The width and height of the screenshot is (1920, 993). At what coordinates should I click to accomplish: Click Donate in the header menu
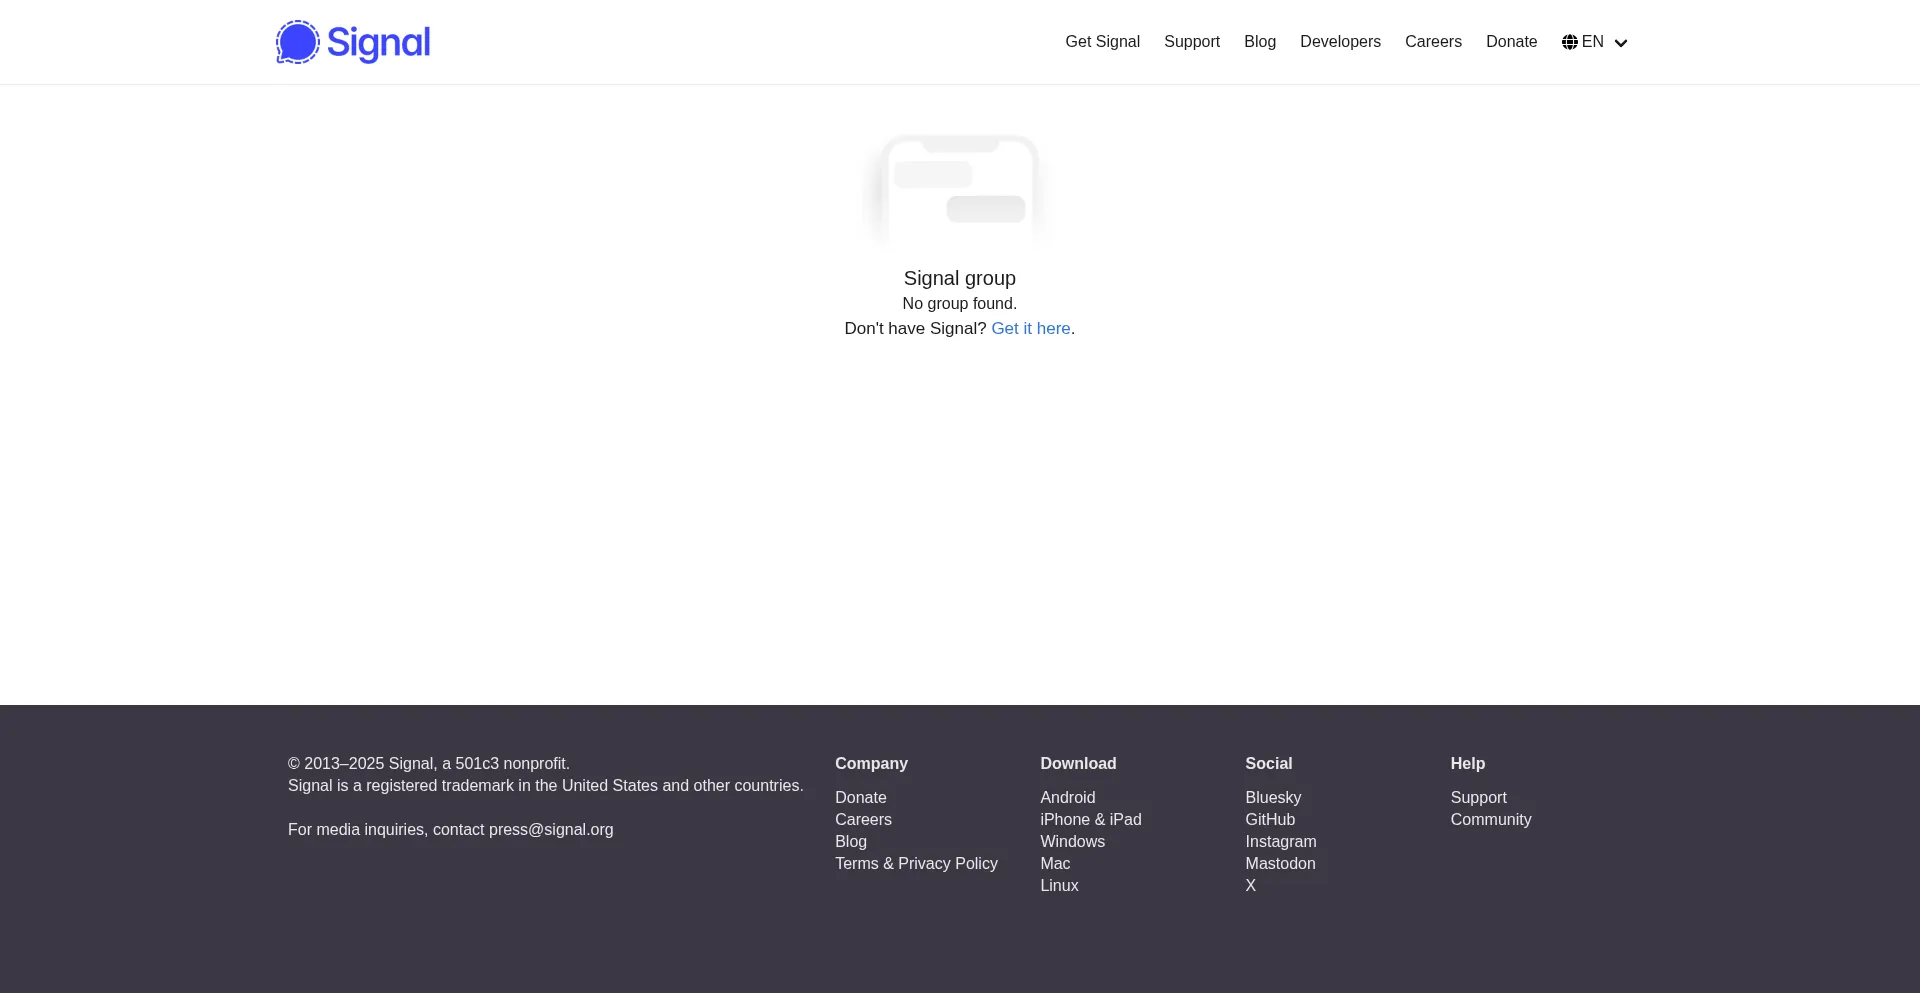tap(1511, 42)
